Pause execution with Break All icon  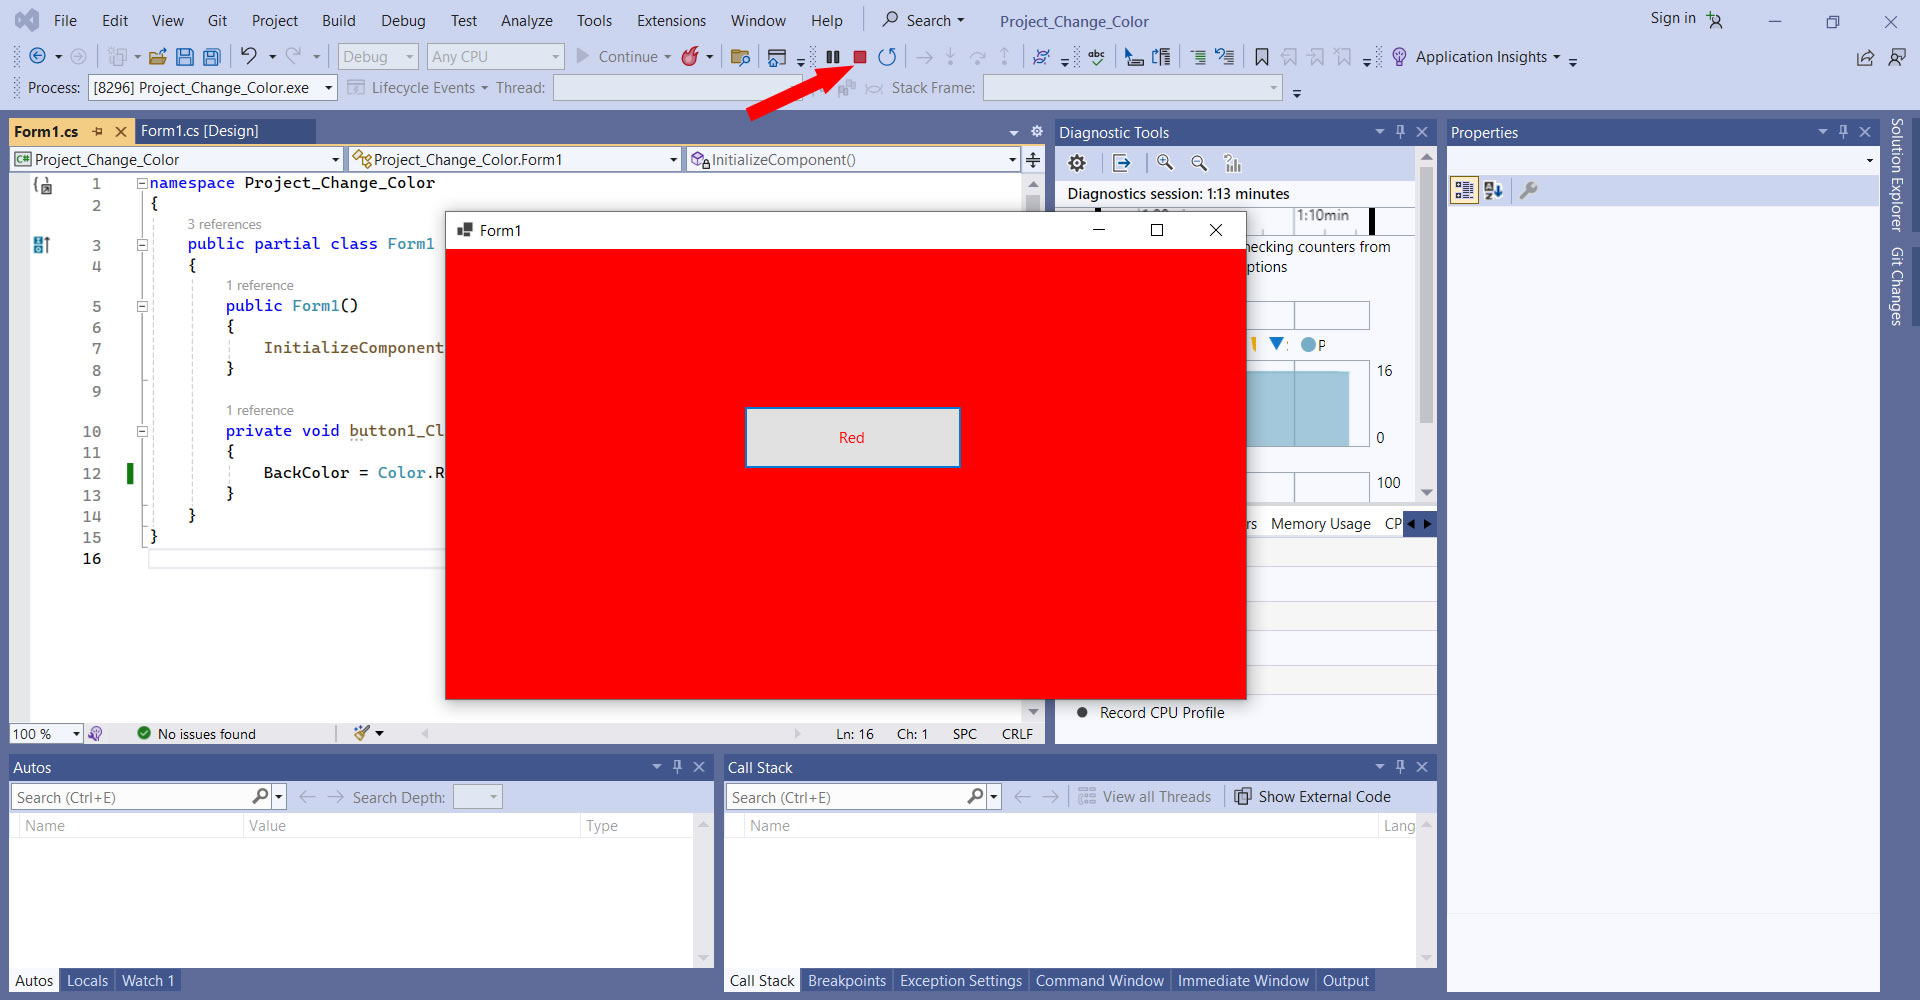pyautogui.click(x=832, y=57)
